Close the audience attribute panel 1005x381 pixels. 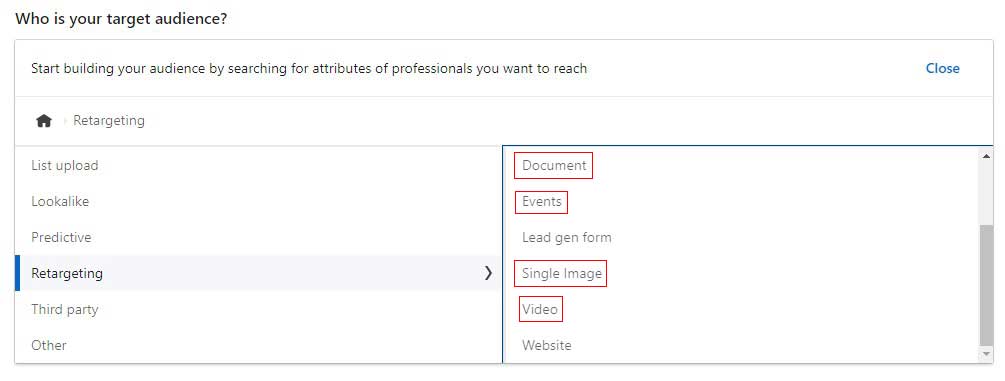pos(942,68)
